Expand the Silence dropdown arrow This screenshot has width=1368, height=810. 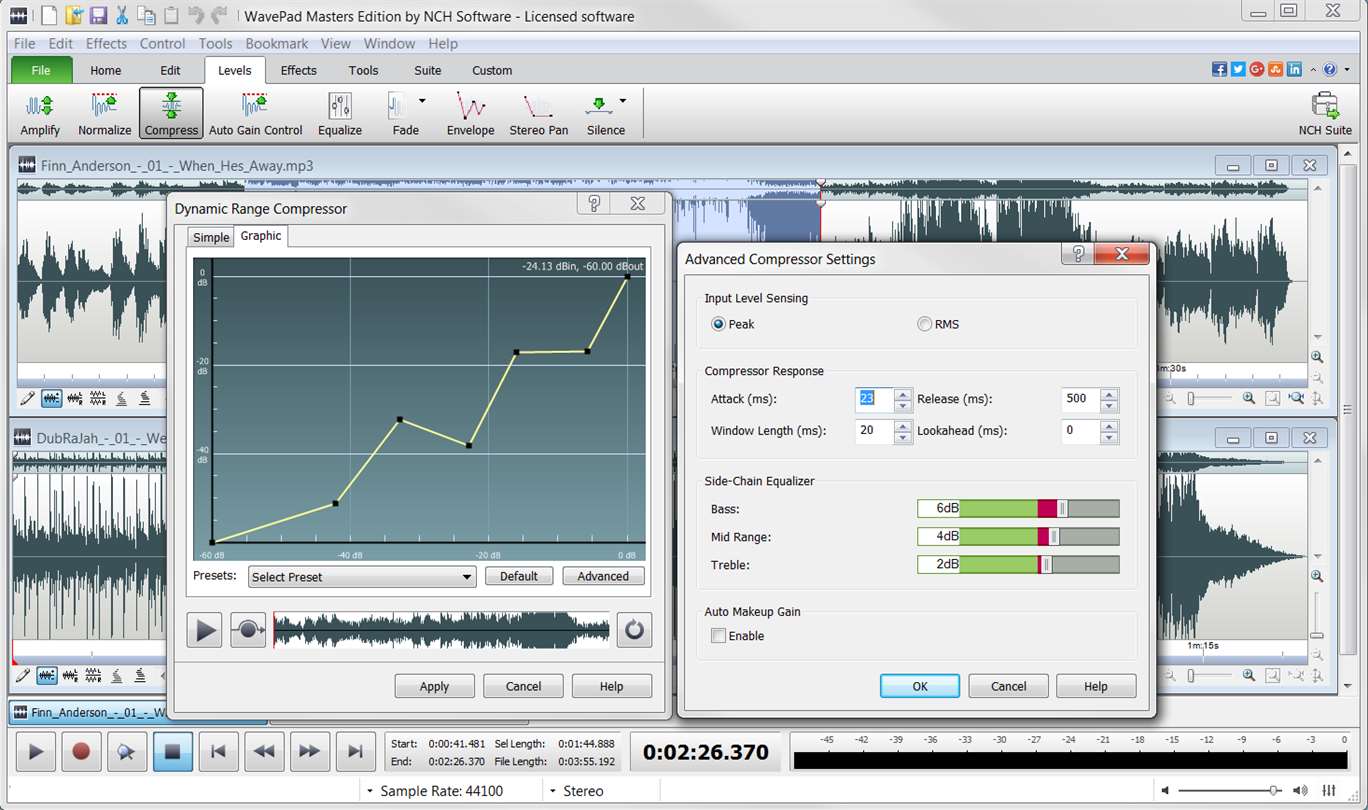(623, 101)
